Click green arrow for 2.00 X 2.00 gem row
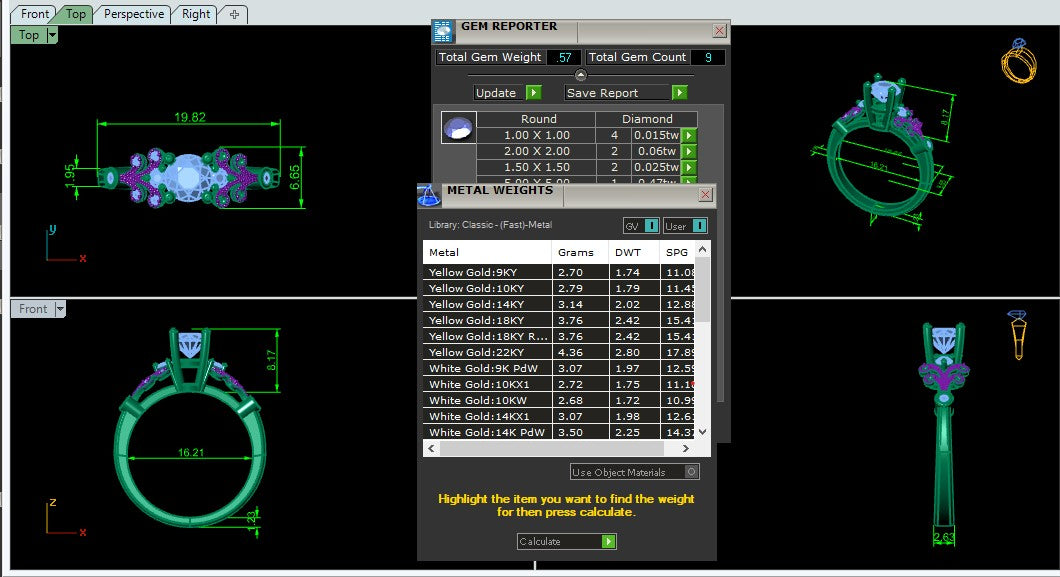This screenshot has width=1060, height=577. tap(689, 151)
